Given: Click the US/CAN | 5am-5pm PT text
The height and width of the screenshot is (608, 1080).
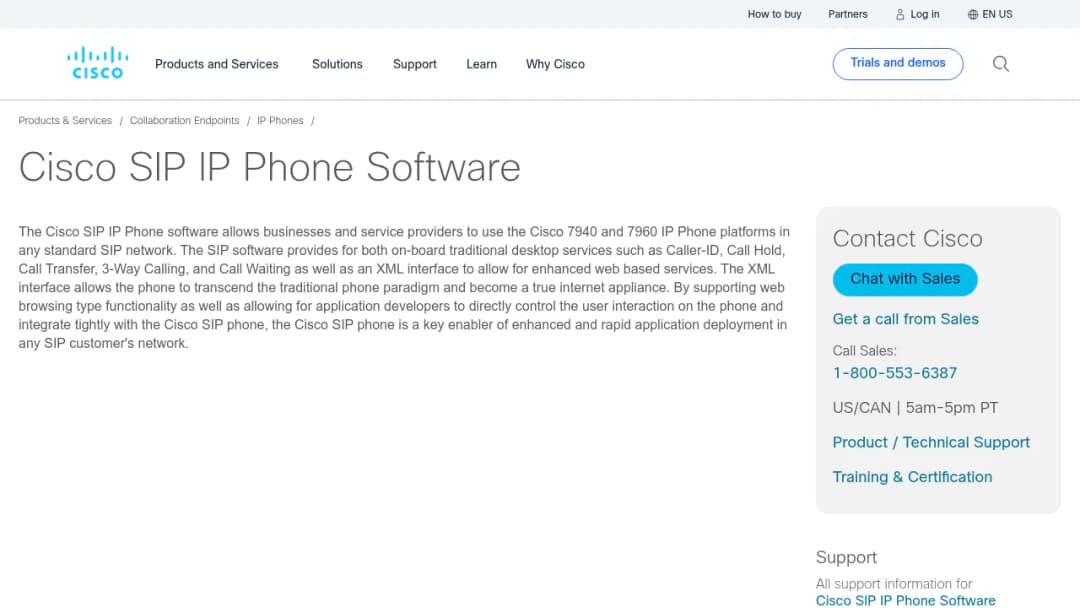Looking at the screenshot, I should coord(915,408).
